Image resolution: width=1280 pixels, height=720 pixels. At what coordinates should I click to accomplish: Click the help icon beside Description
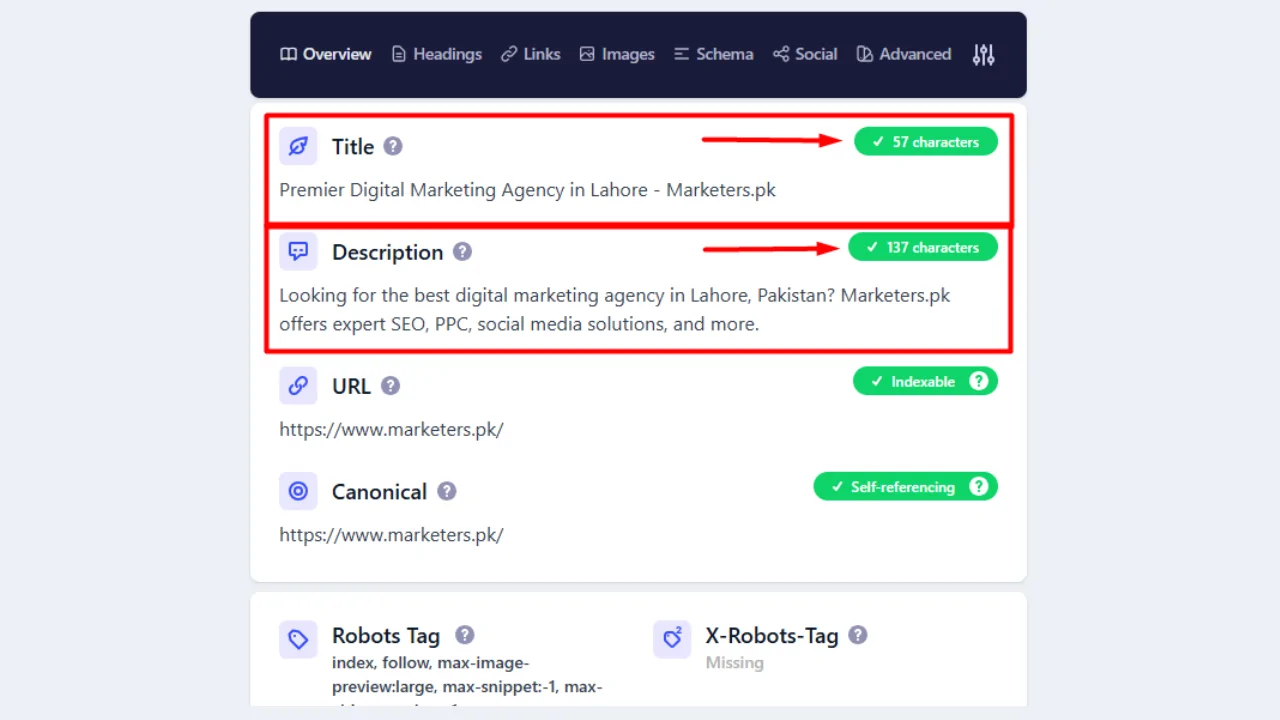[x=462, y=252]
